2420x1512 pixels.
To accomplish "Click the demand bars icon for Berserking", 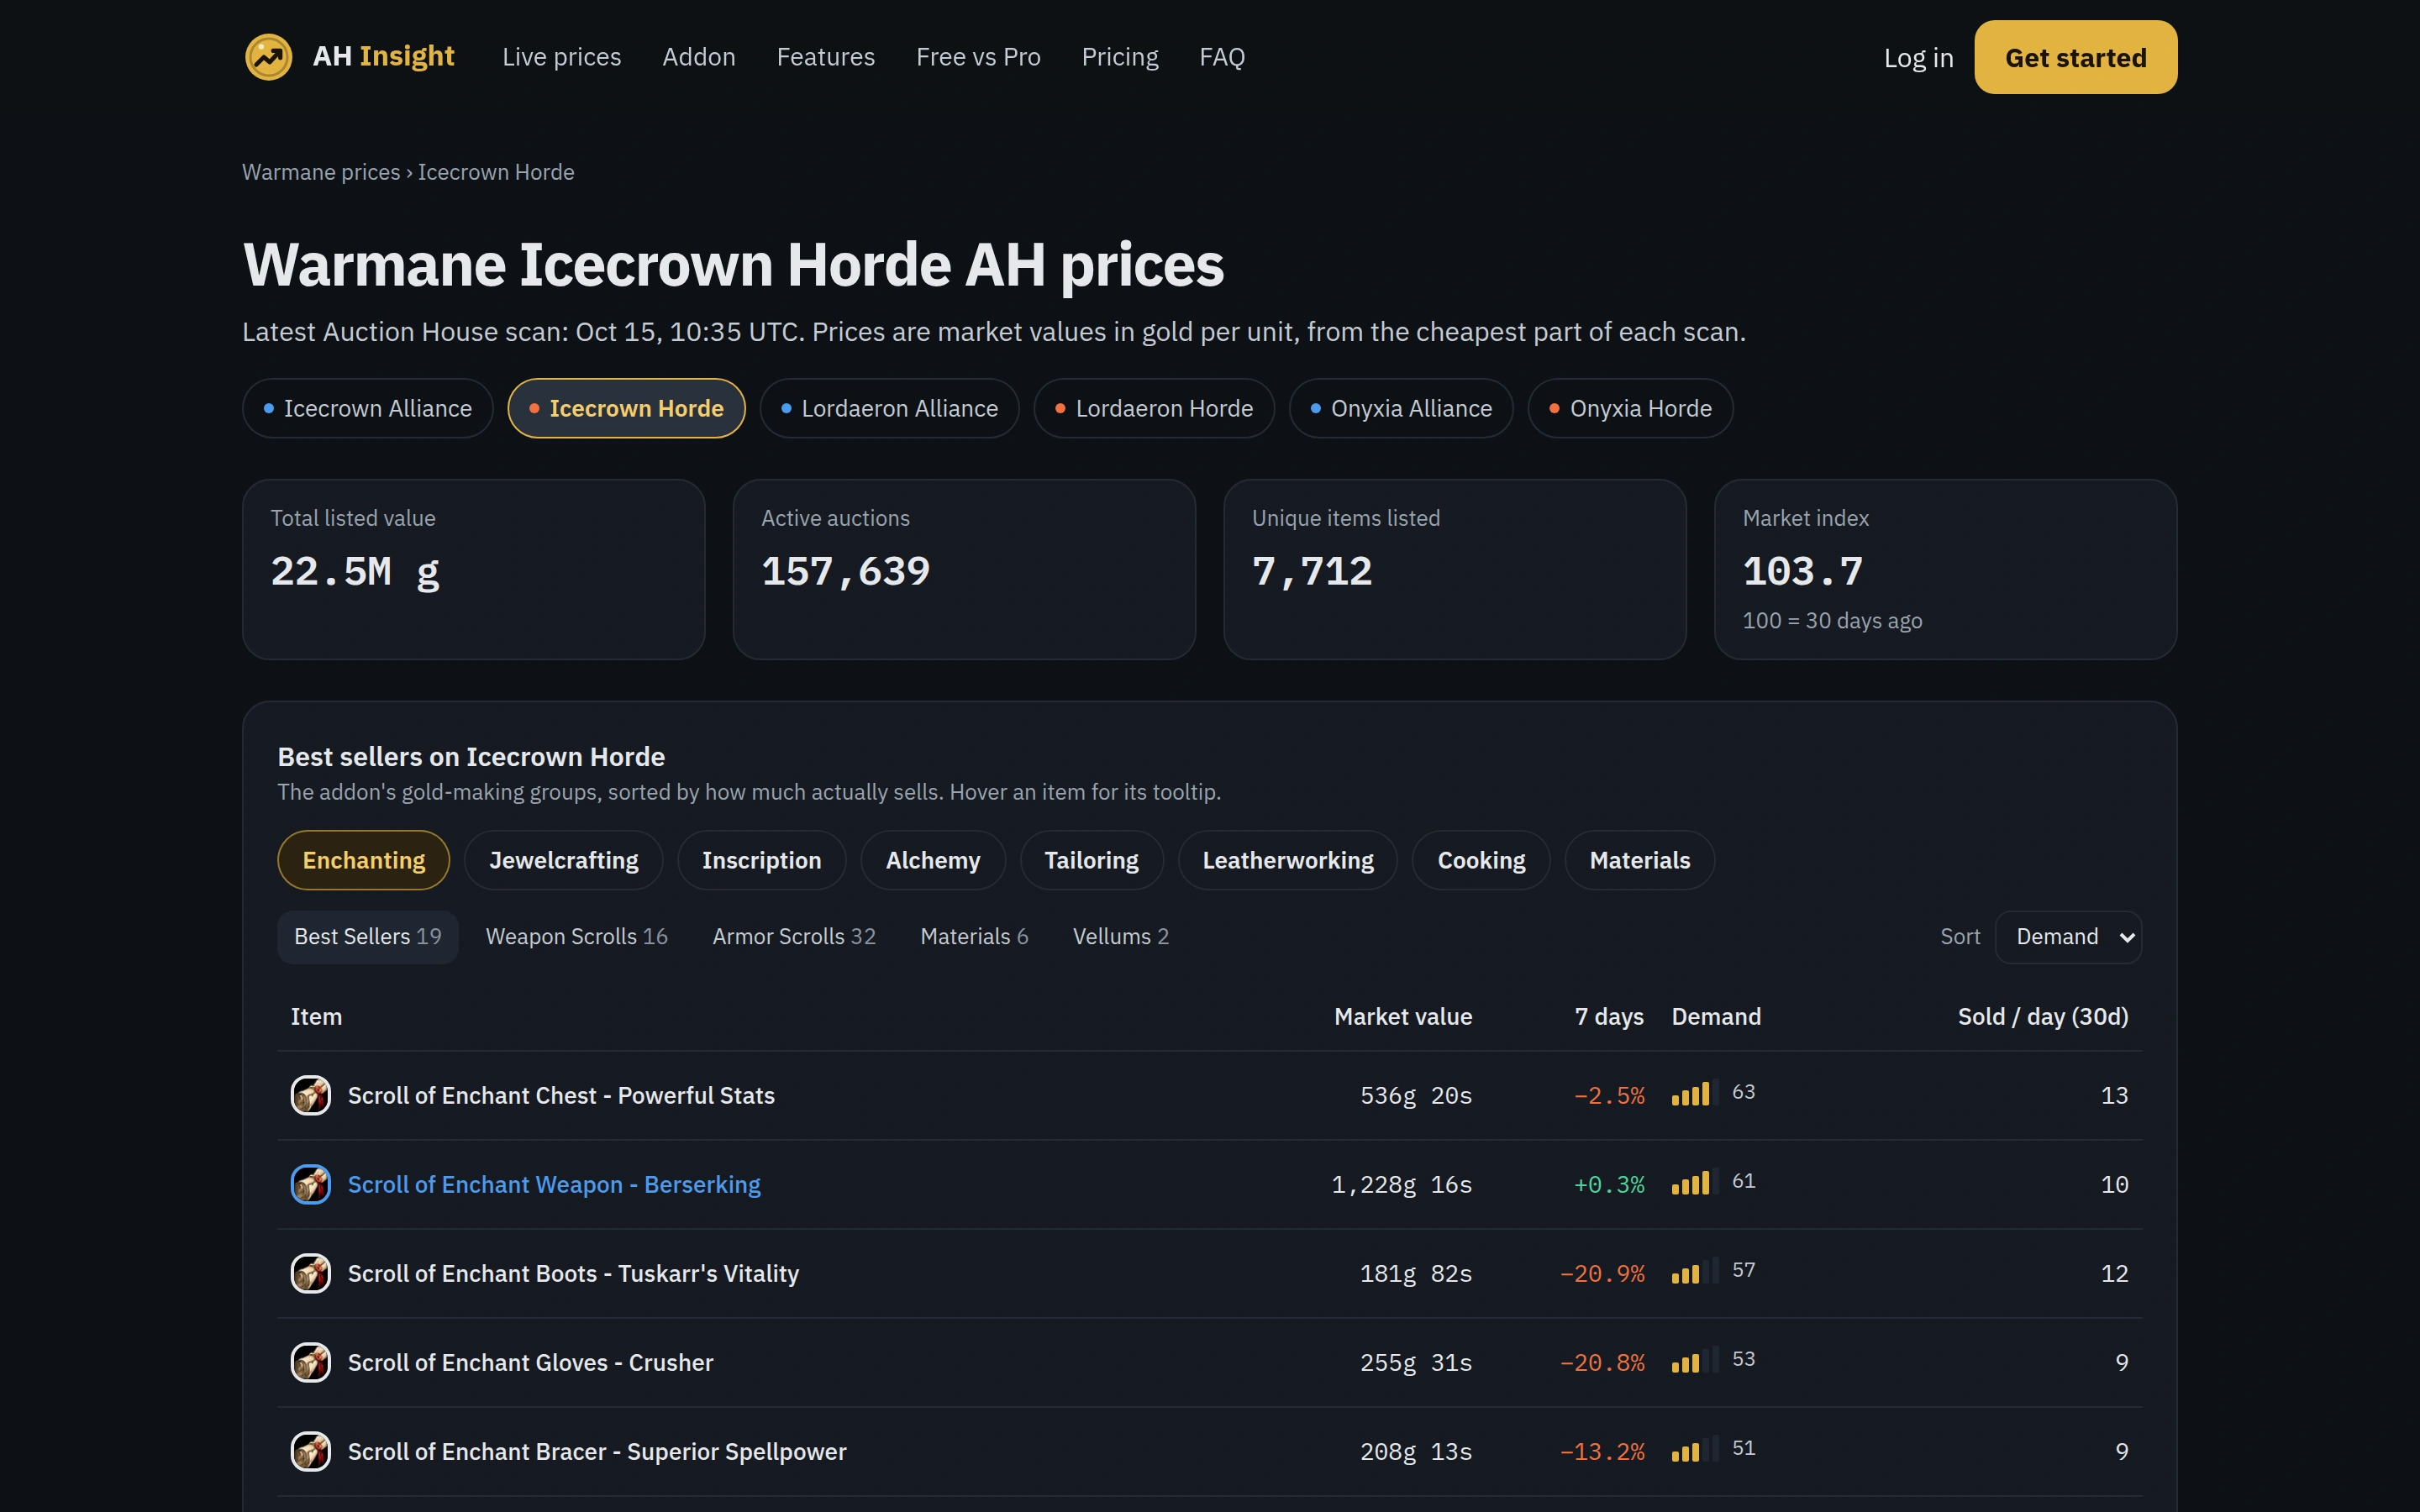I will click(1695, 1182).
